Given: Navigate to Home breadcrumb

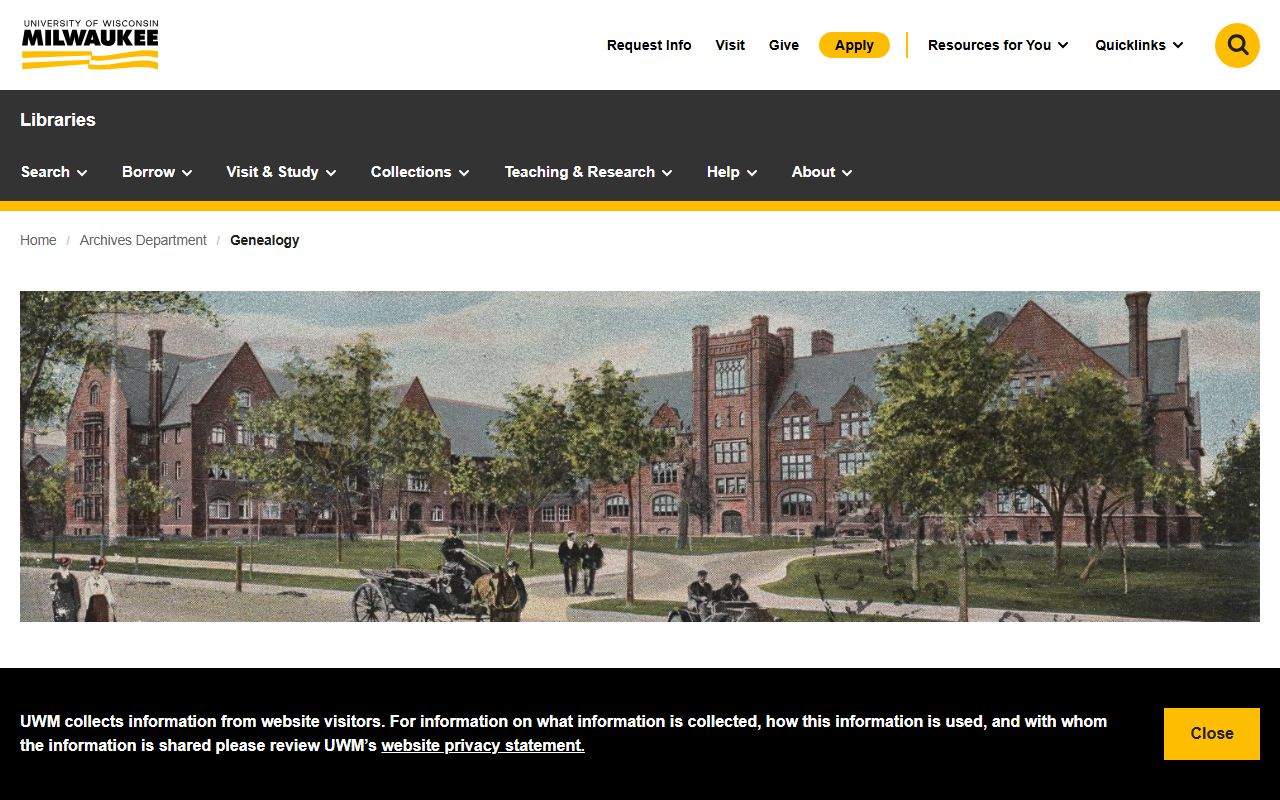Looking at the screenshot, I should [x=38, y=240].
